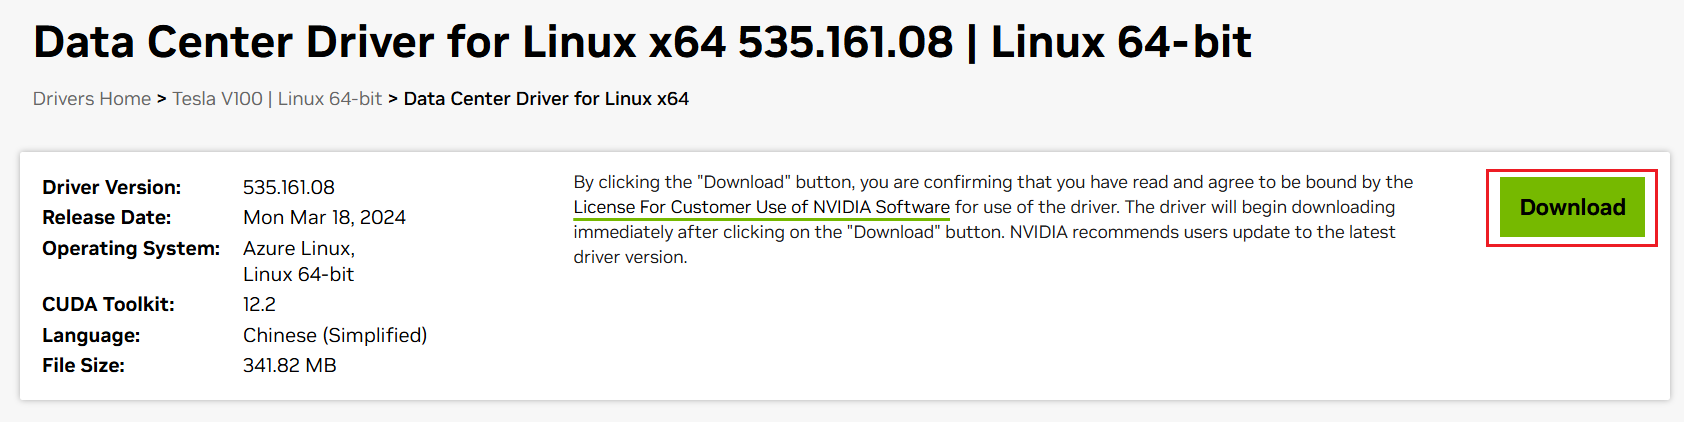Click the Operating System label

pos(131,248)
